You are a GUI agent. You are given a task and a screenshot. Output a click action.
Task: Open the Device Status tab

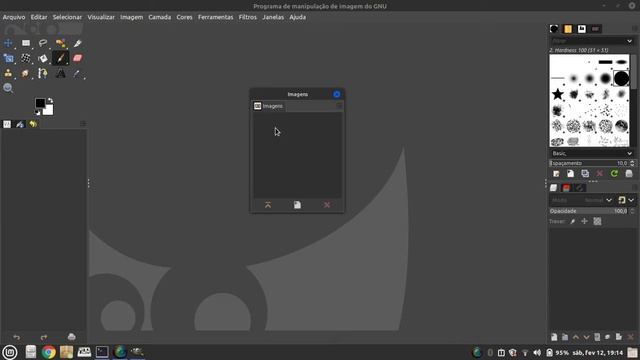tap(20, 124)
